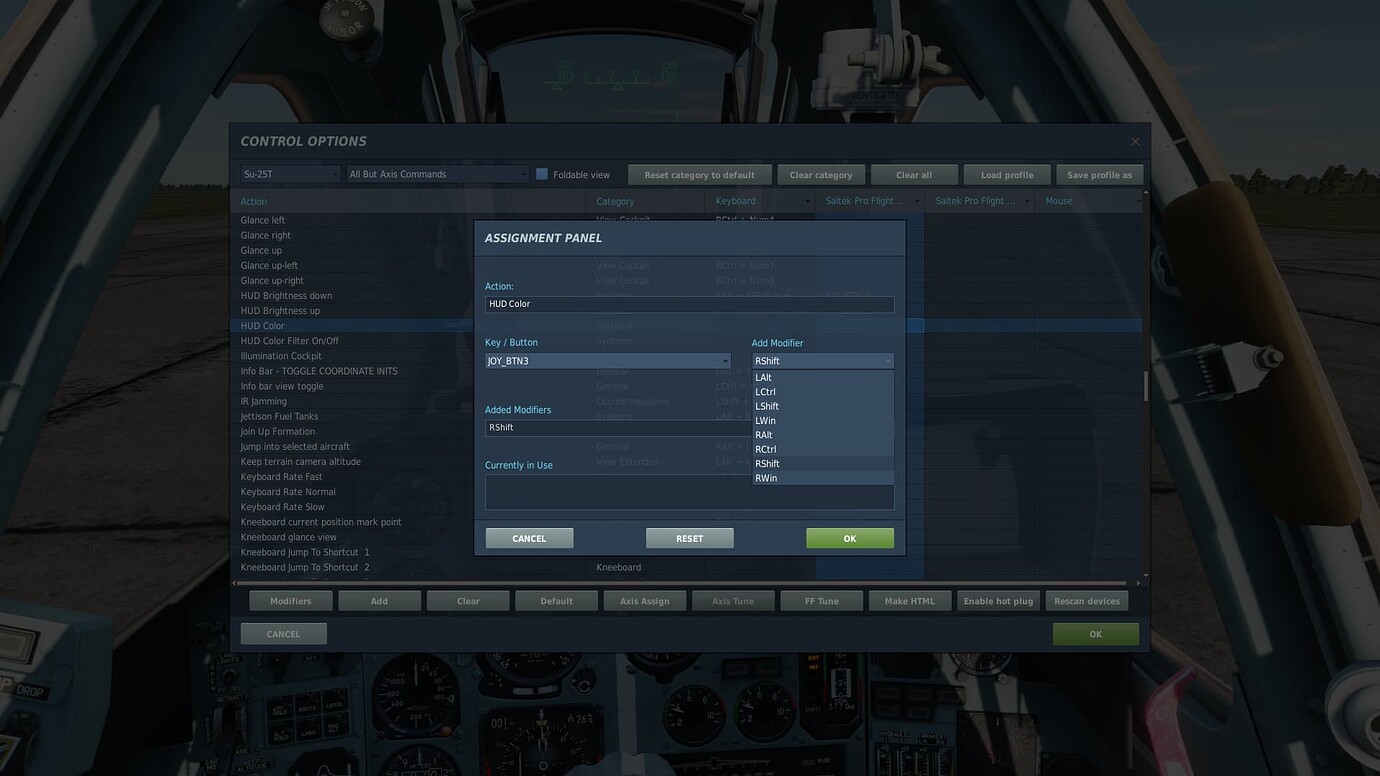
Task: Click the Clear all button
Action: coord(913,173)
